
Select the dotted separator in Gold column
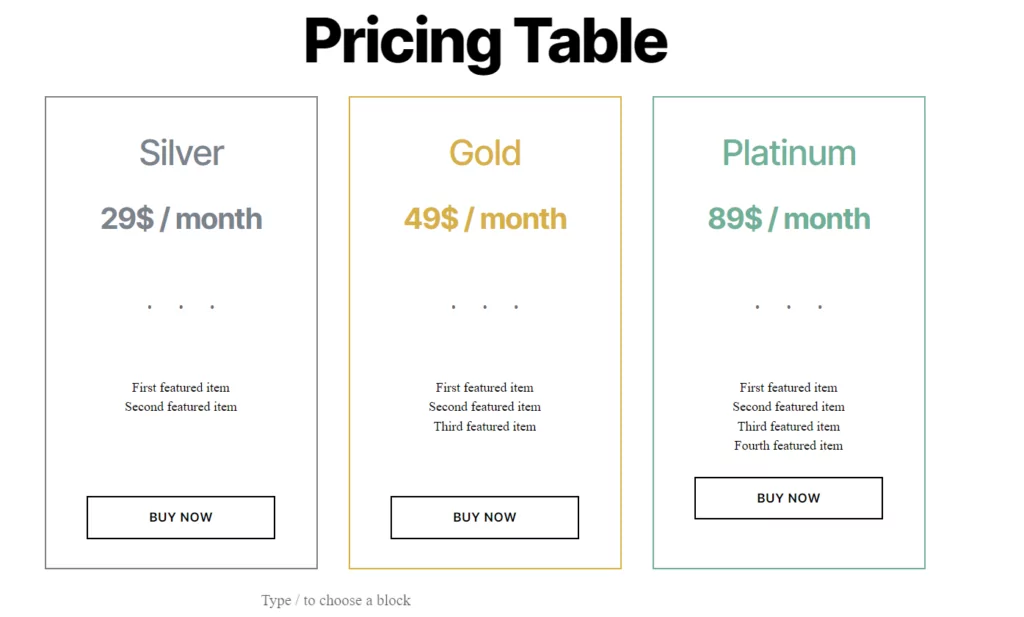coord(485,306)
